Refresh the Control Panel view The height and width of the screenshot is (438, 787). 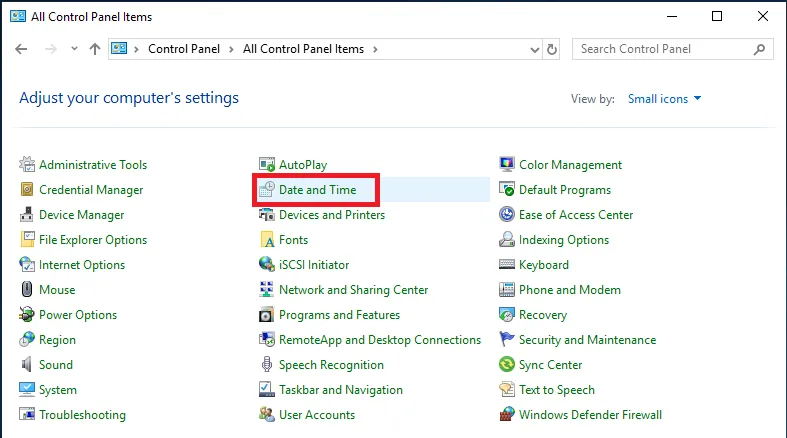[x=552, y=49]
